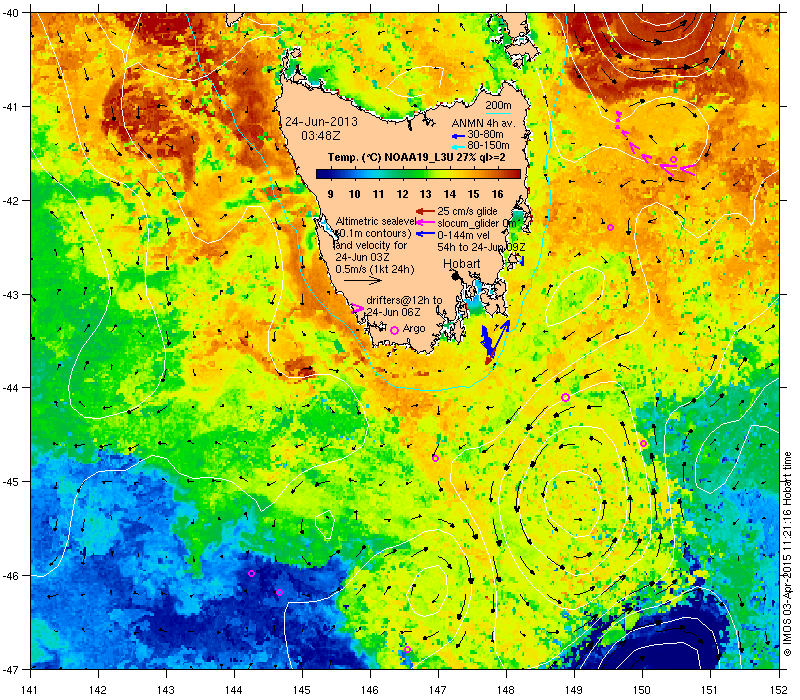
Task: Click the Argo float circle near 46°S 144.2°E
Action: pyautogui.click(x=251, y=573)
